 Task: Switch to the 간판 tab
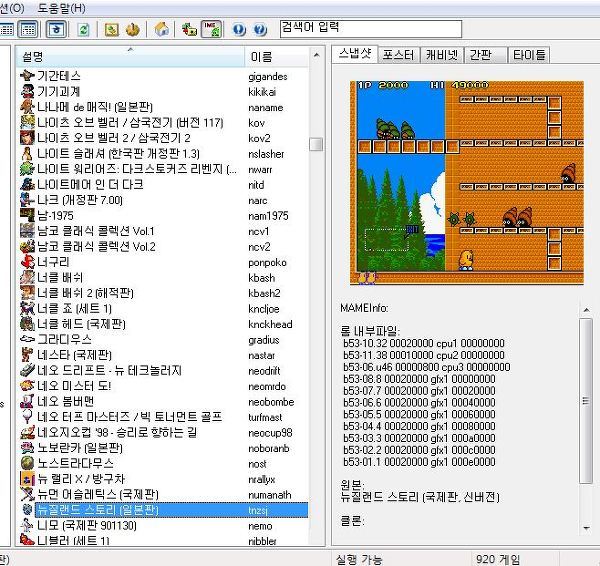485,55
